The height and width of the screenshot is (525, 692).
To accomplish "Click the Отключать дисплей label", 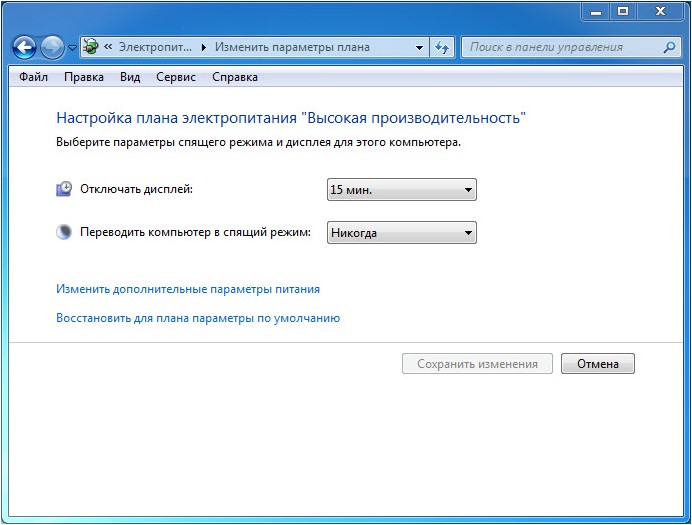I will (136, 189).
